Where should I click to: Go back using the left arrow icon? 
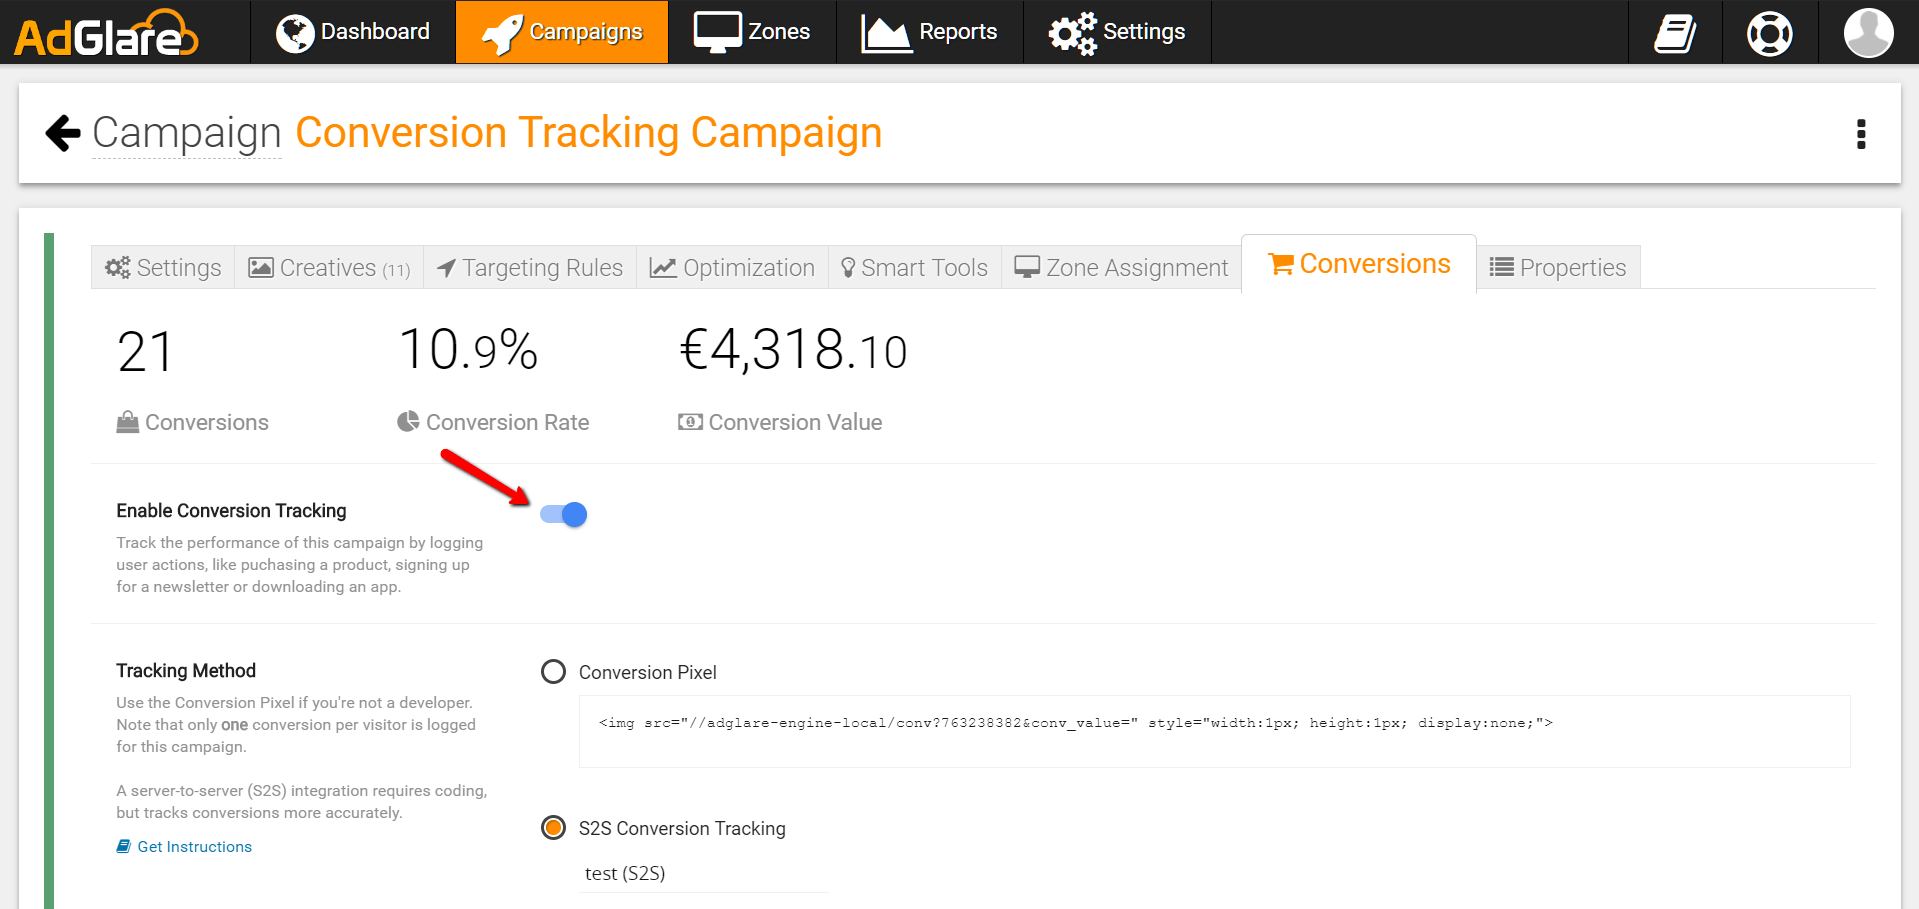(63, 133)
